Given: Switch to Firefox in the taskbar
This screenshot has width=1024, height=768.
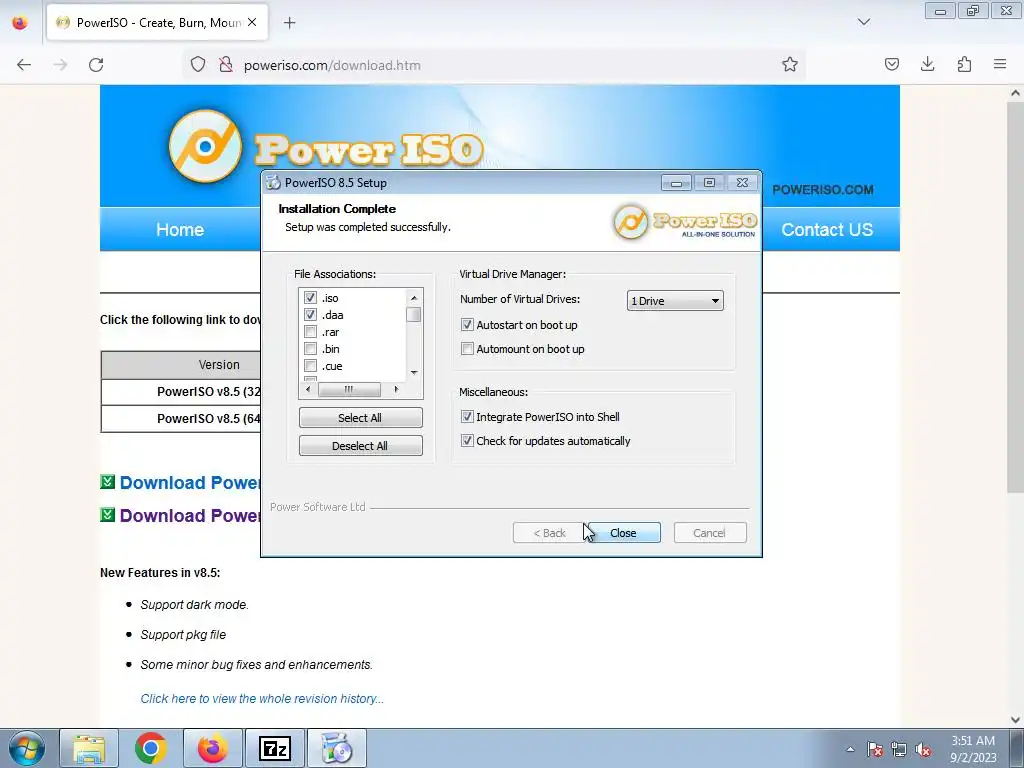Looking at the screenshot, I should [212, 748].
